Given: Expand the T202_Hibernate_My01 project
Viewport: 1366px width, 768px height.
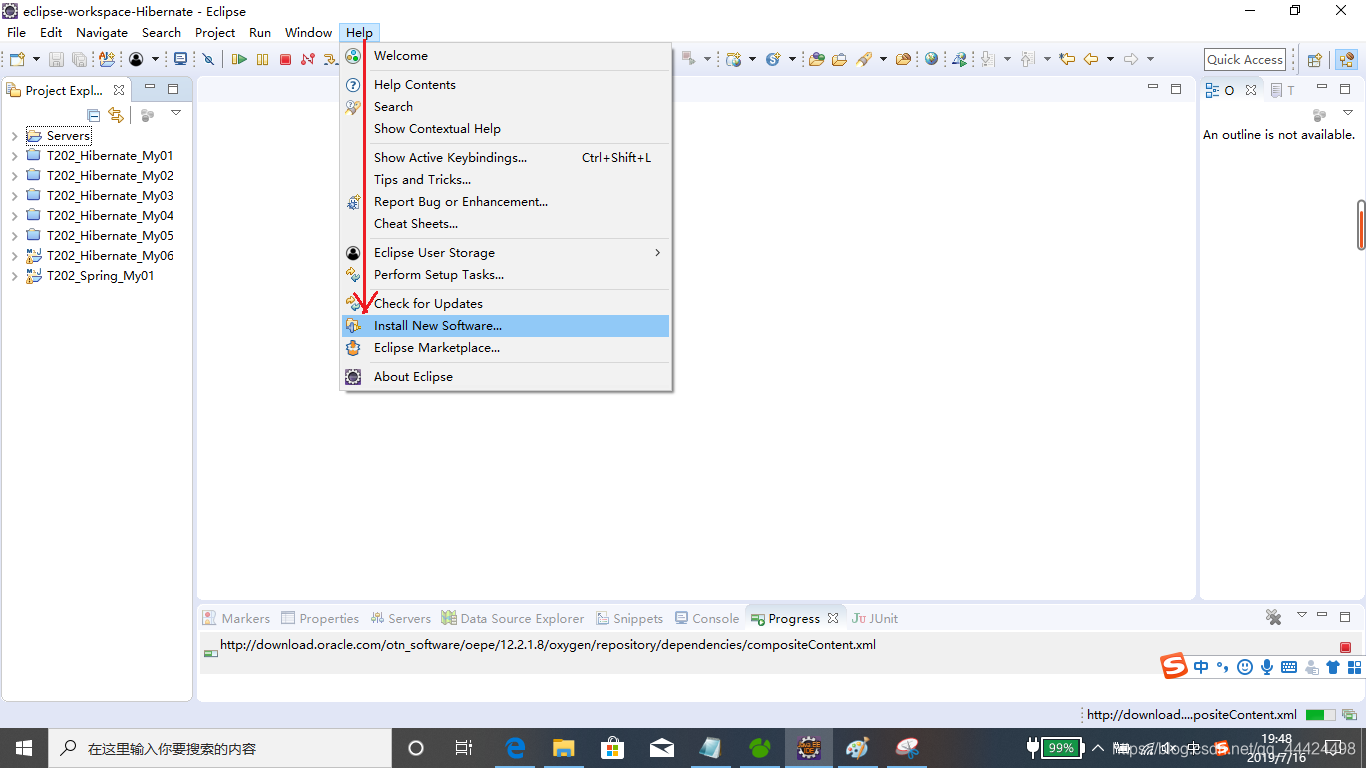Looking at the screenshot, I should (x=14, y=156).
